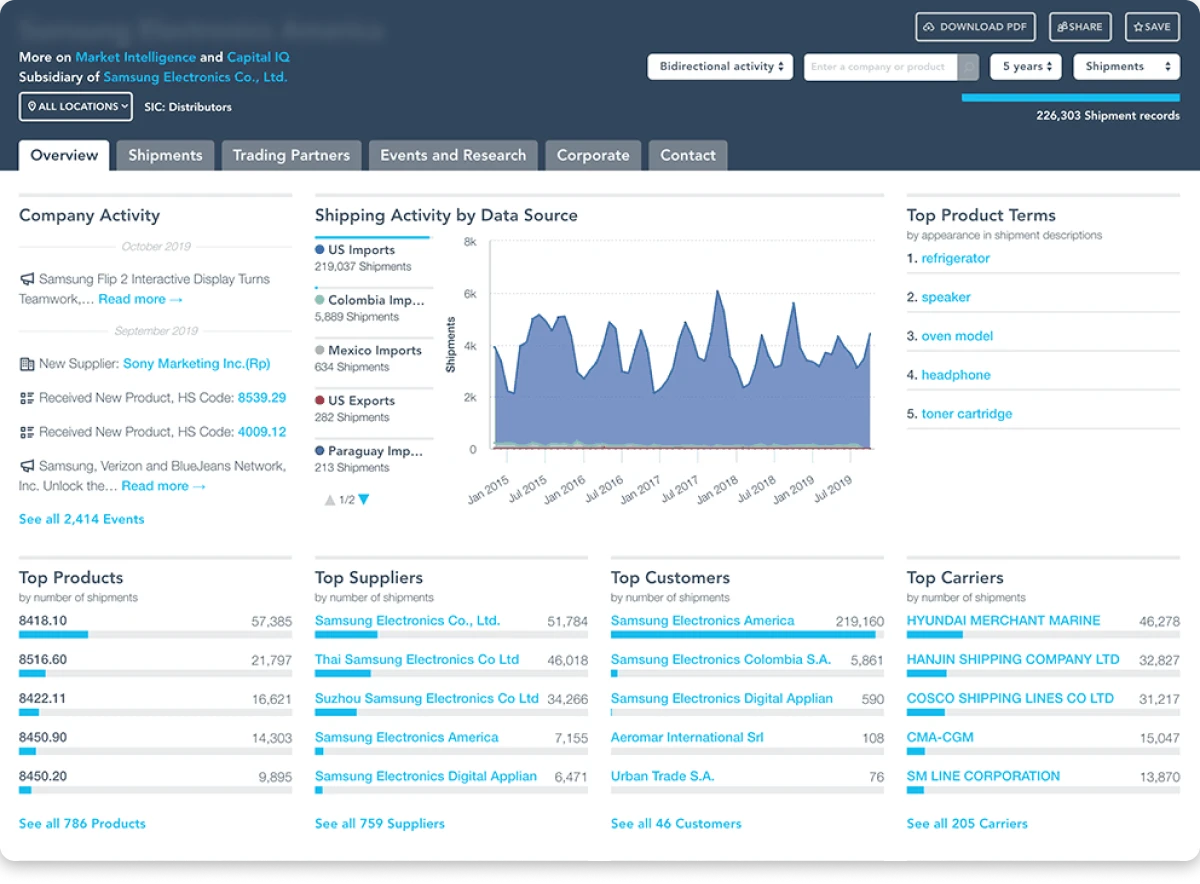Open the toner cartridge product term
The width and height of the screenshot is (1200, 884).
coord(966,414)
